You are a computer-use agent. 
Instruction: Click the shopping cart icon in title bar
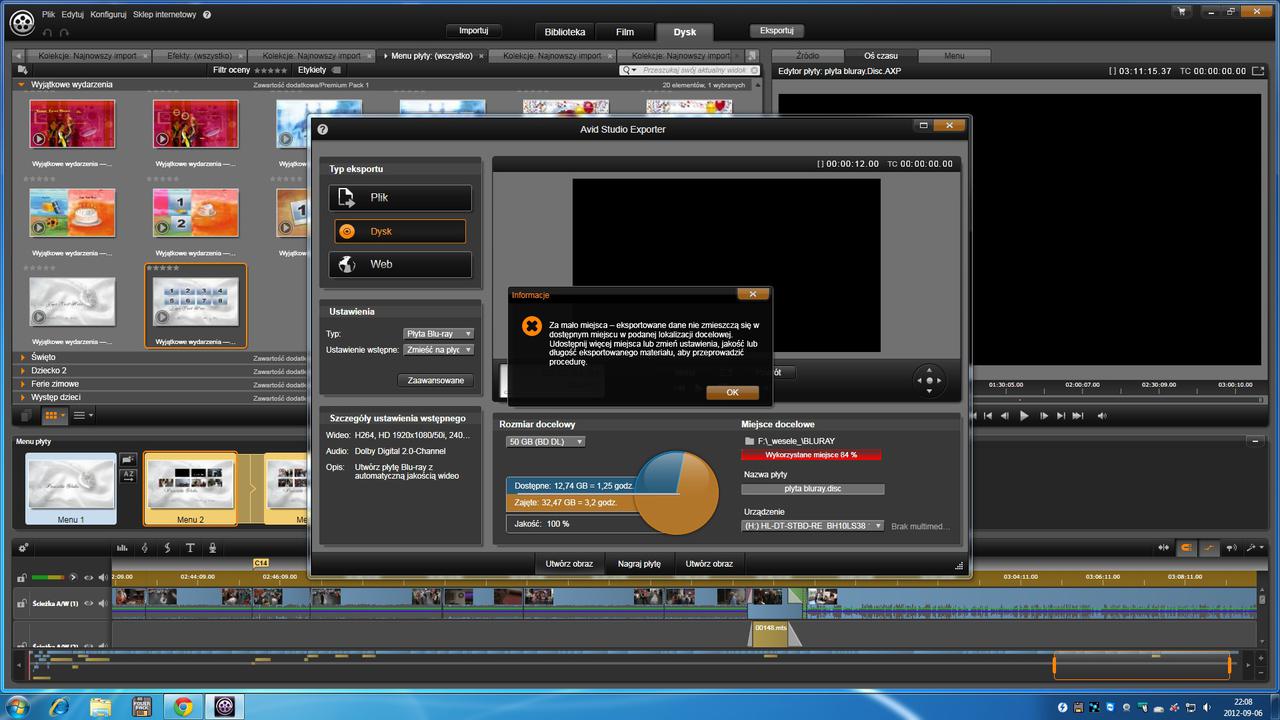[1183, 13]
